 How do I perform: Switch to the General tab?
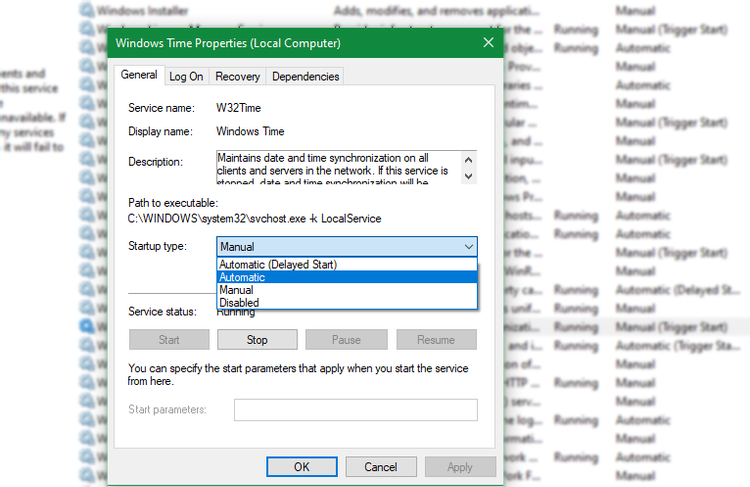(x=139, y=76)
